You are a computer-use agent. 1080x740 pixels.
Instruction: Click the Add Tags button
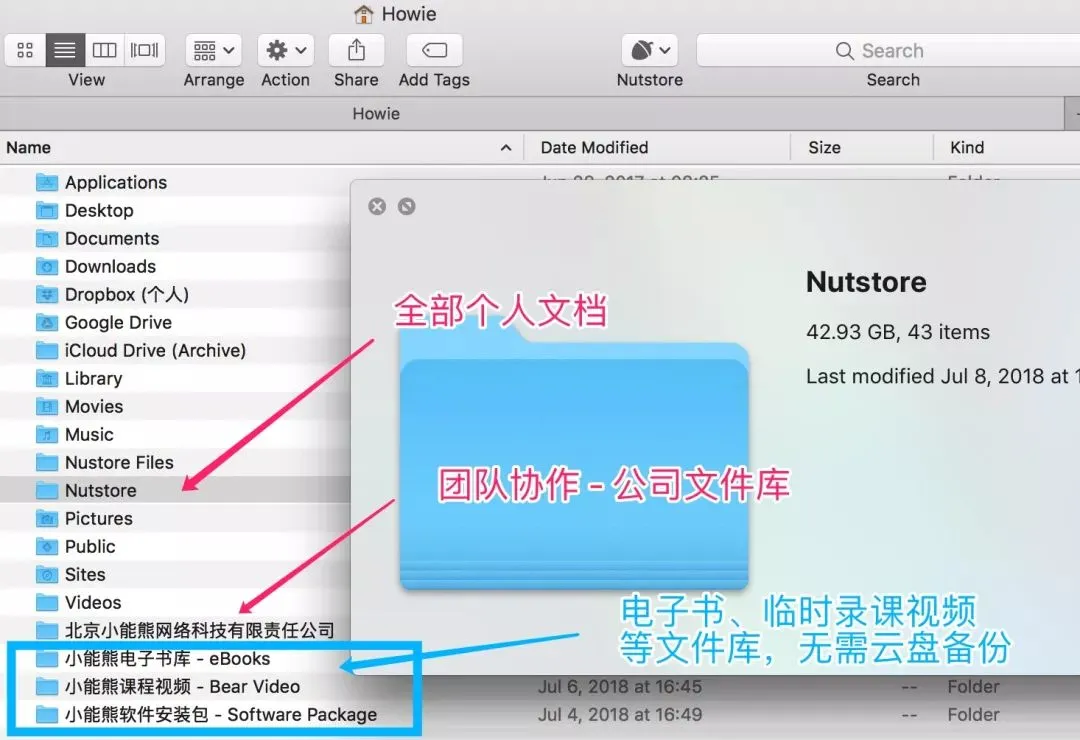(x=434, y=50)
